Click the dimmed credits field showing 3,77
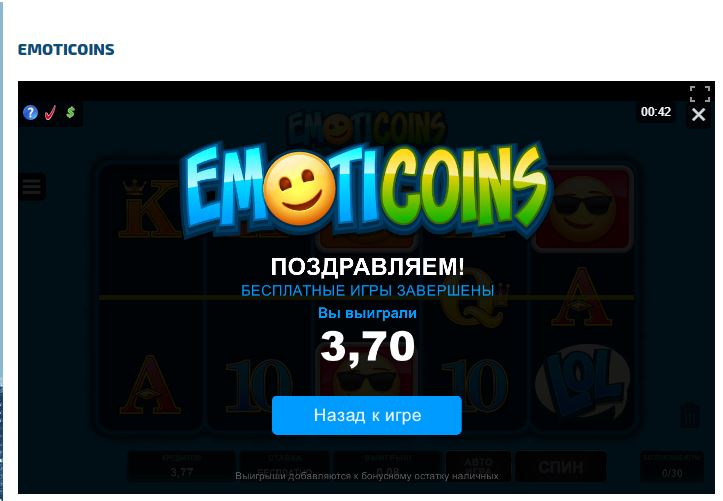 pos(181,466)
